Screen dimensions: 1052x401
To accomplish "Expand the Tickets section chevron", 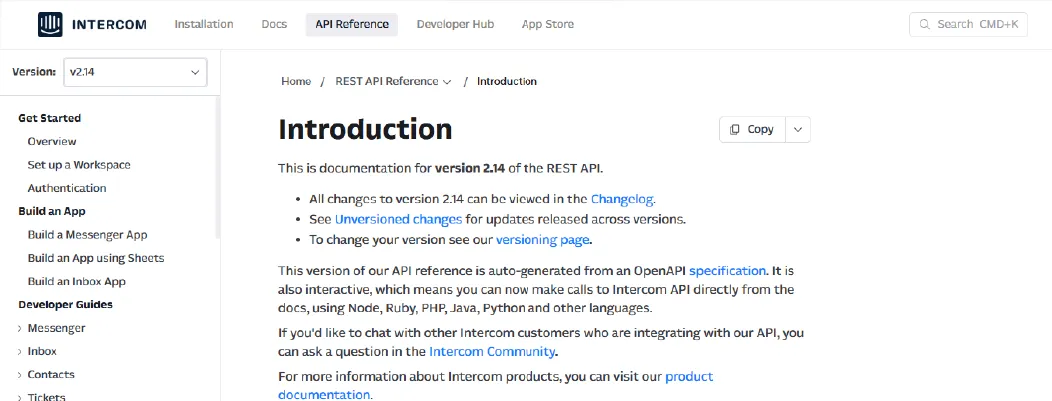I will pos(19,397).
